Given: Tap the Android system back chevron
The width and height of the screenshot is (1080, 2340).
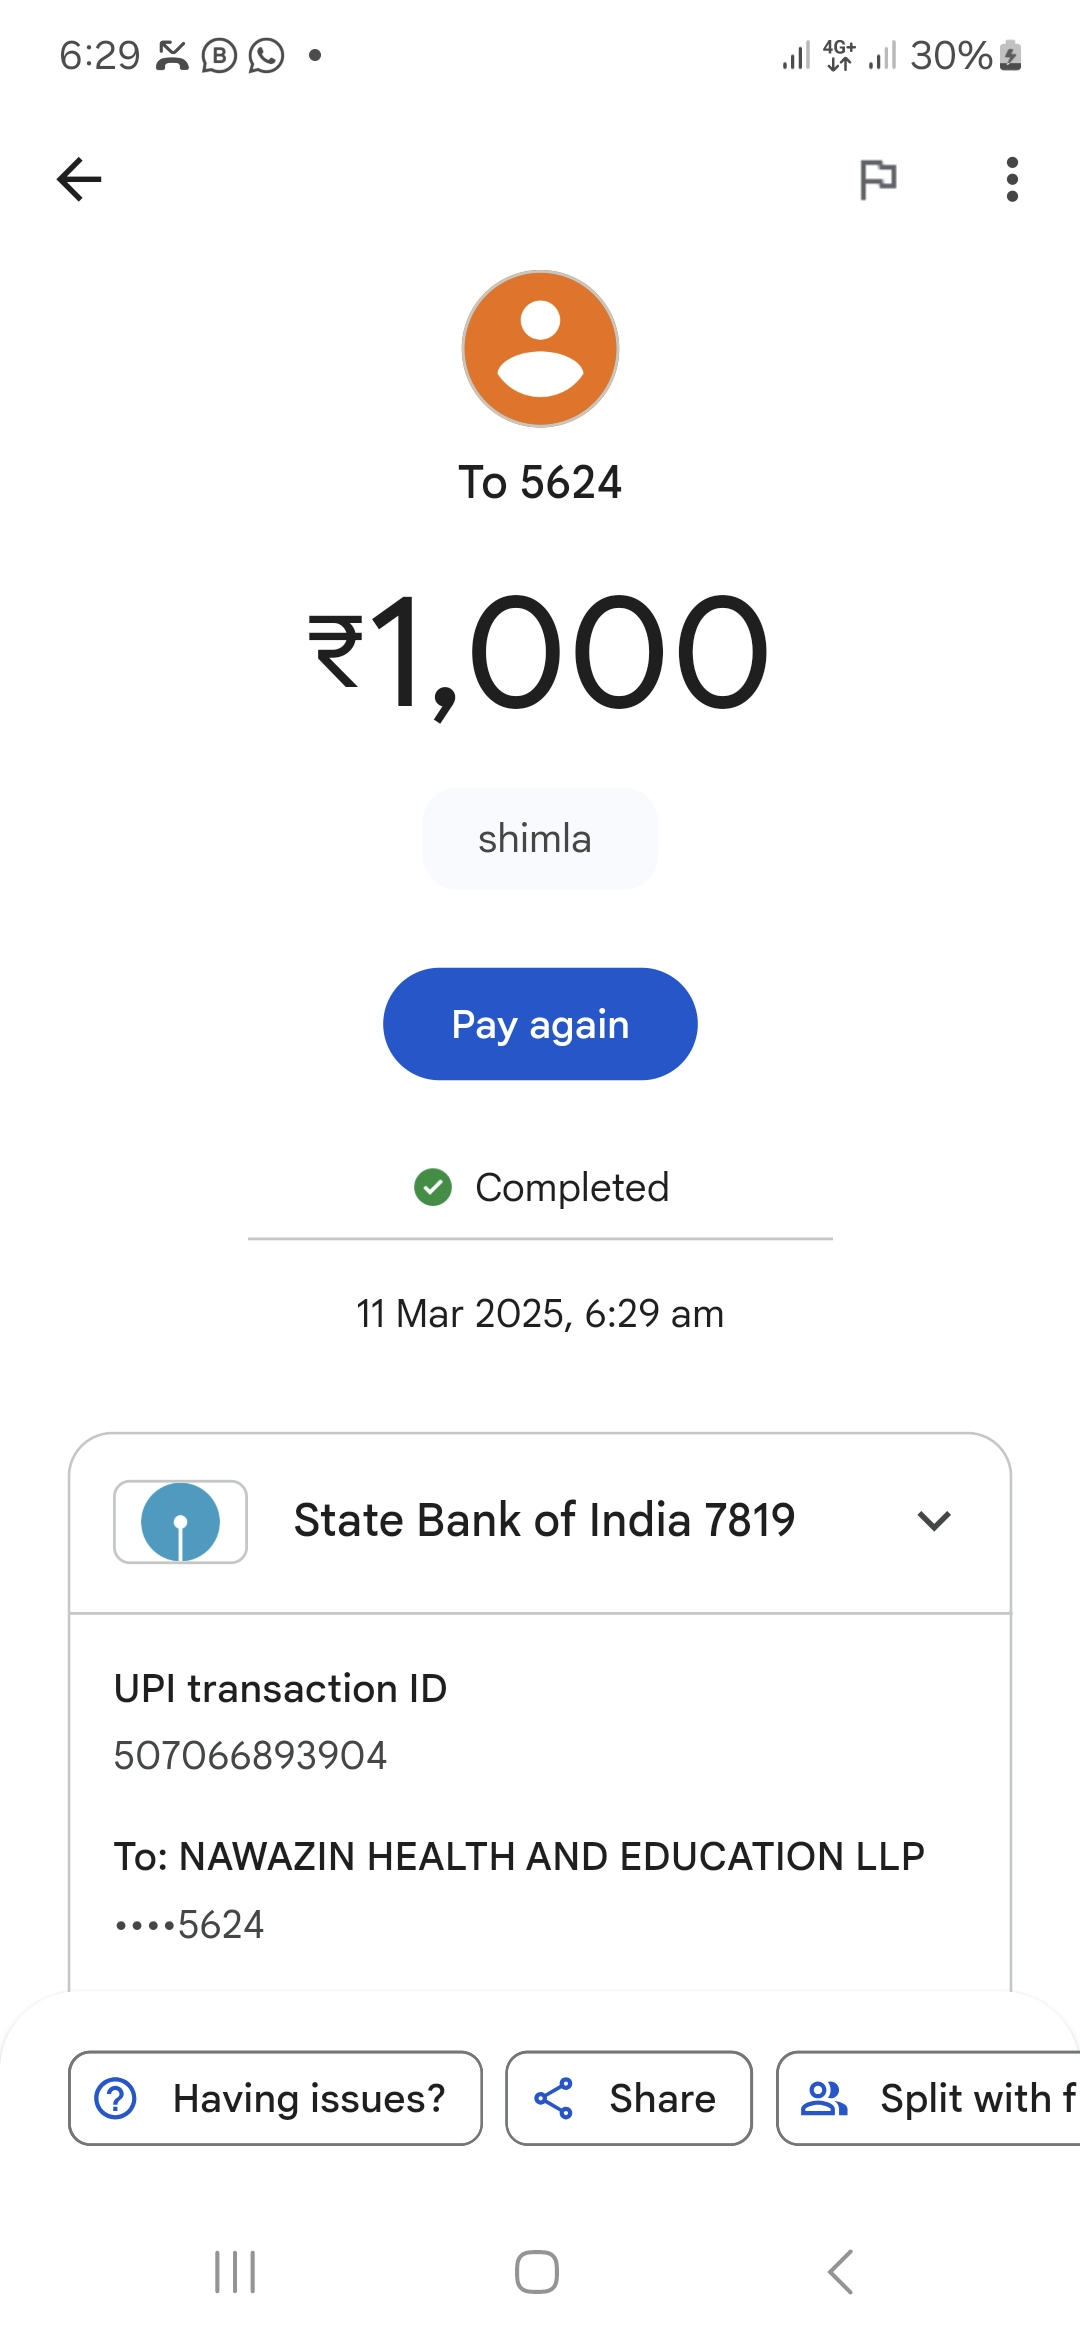Looking at the screenshot, I should point(841,2272).
